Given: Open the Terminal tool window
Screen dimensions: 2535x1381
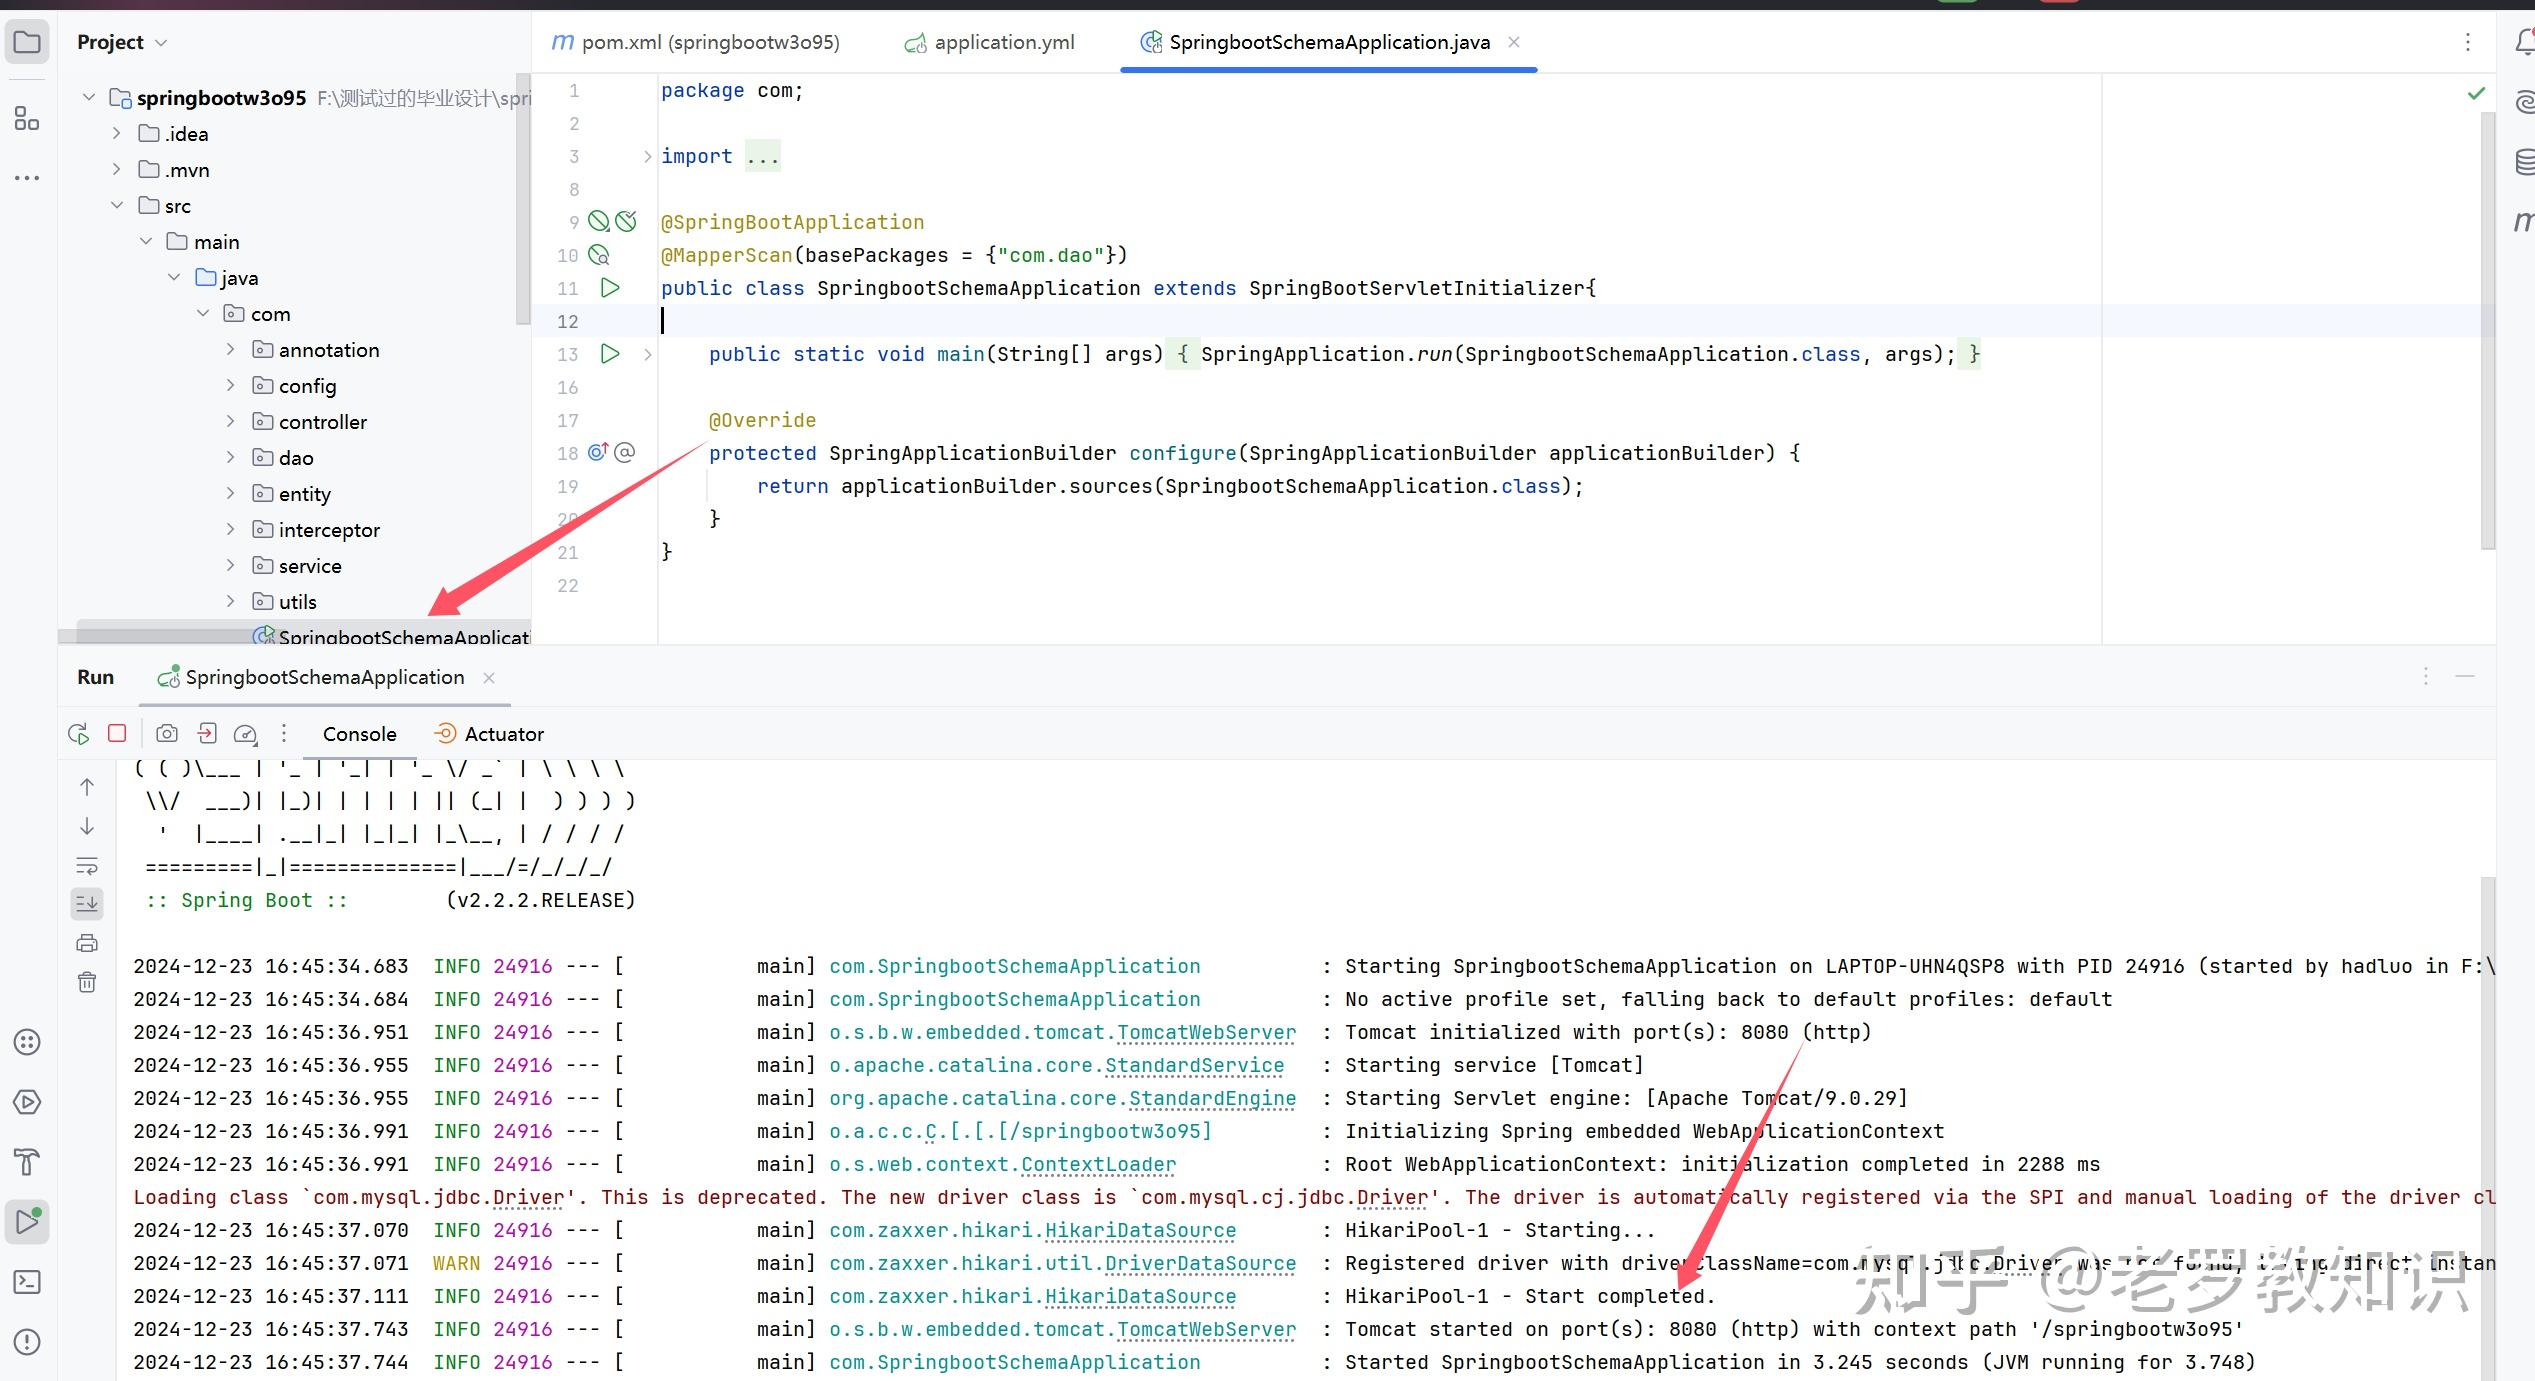Looking at the screenshot, I should (x=27, y=1282).
